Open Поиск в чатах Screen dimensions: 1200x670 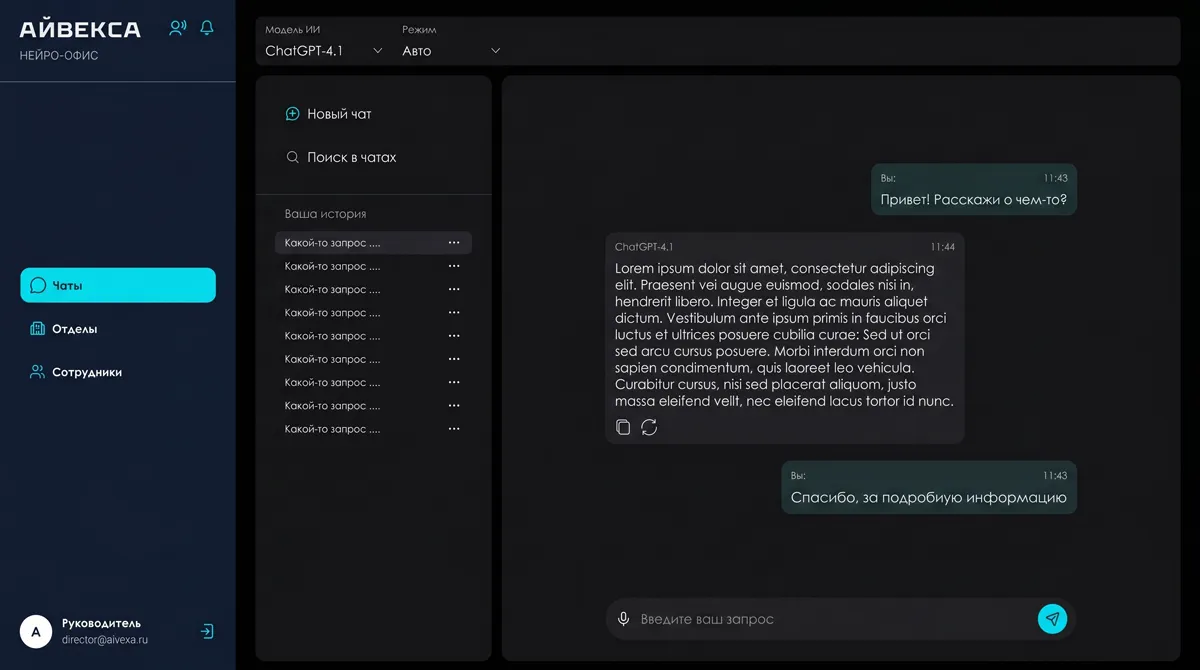(341, 157)
